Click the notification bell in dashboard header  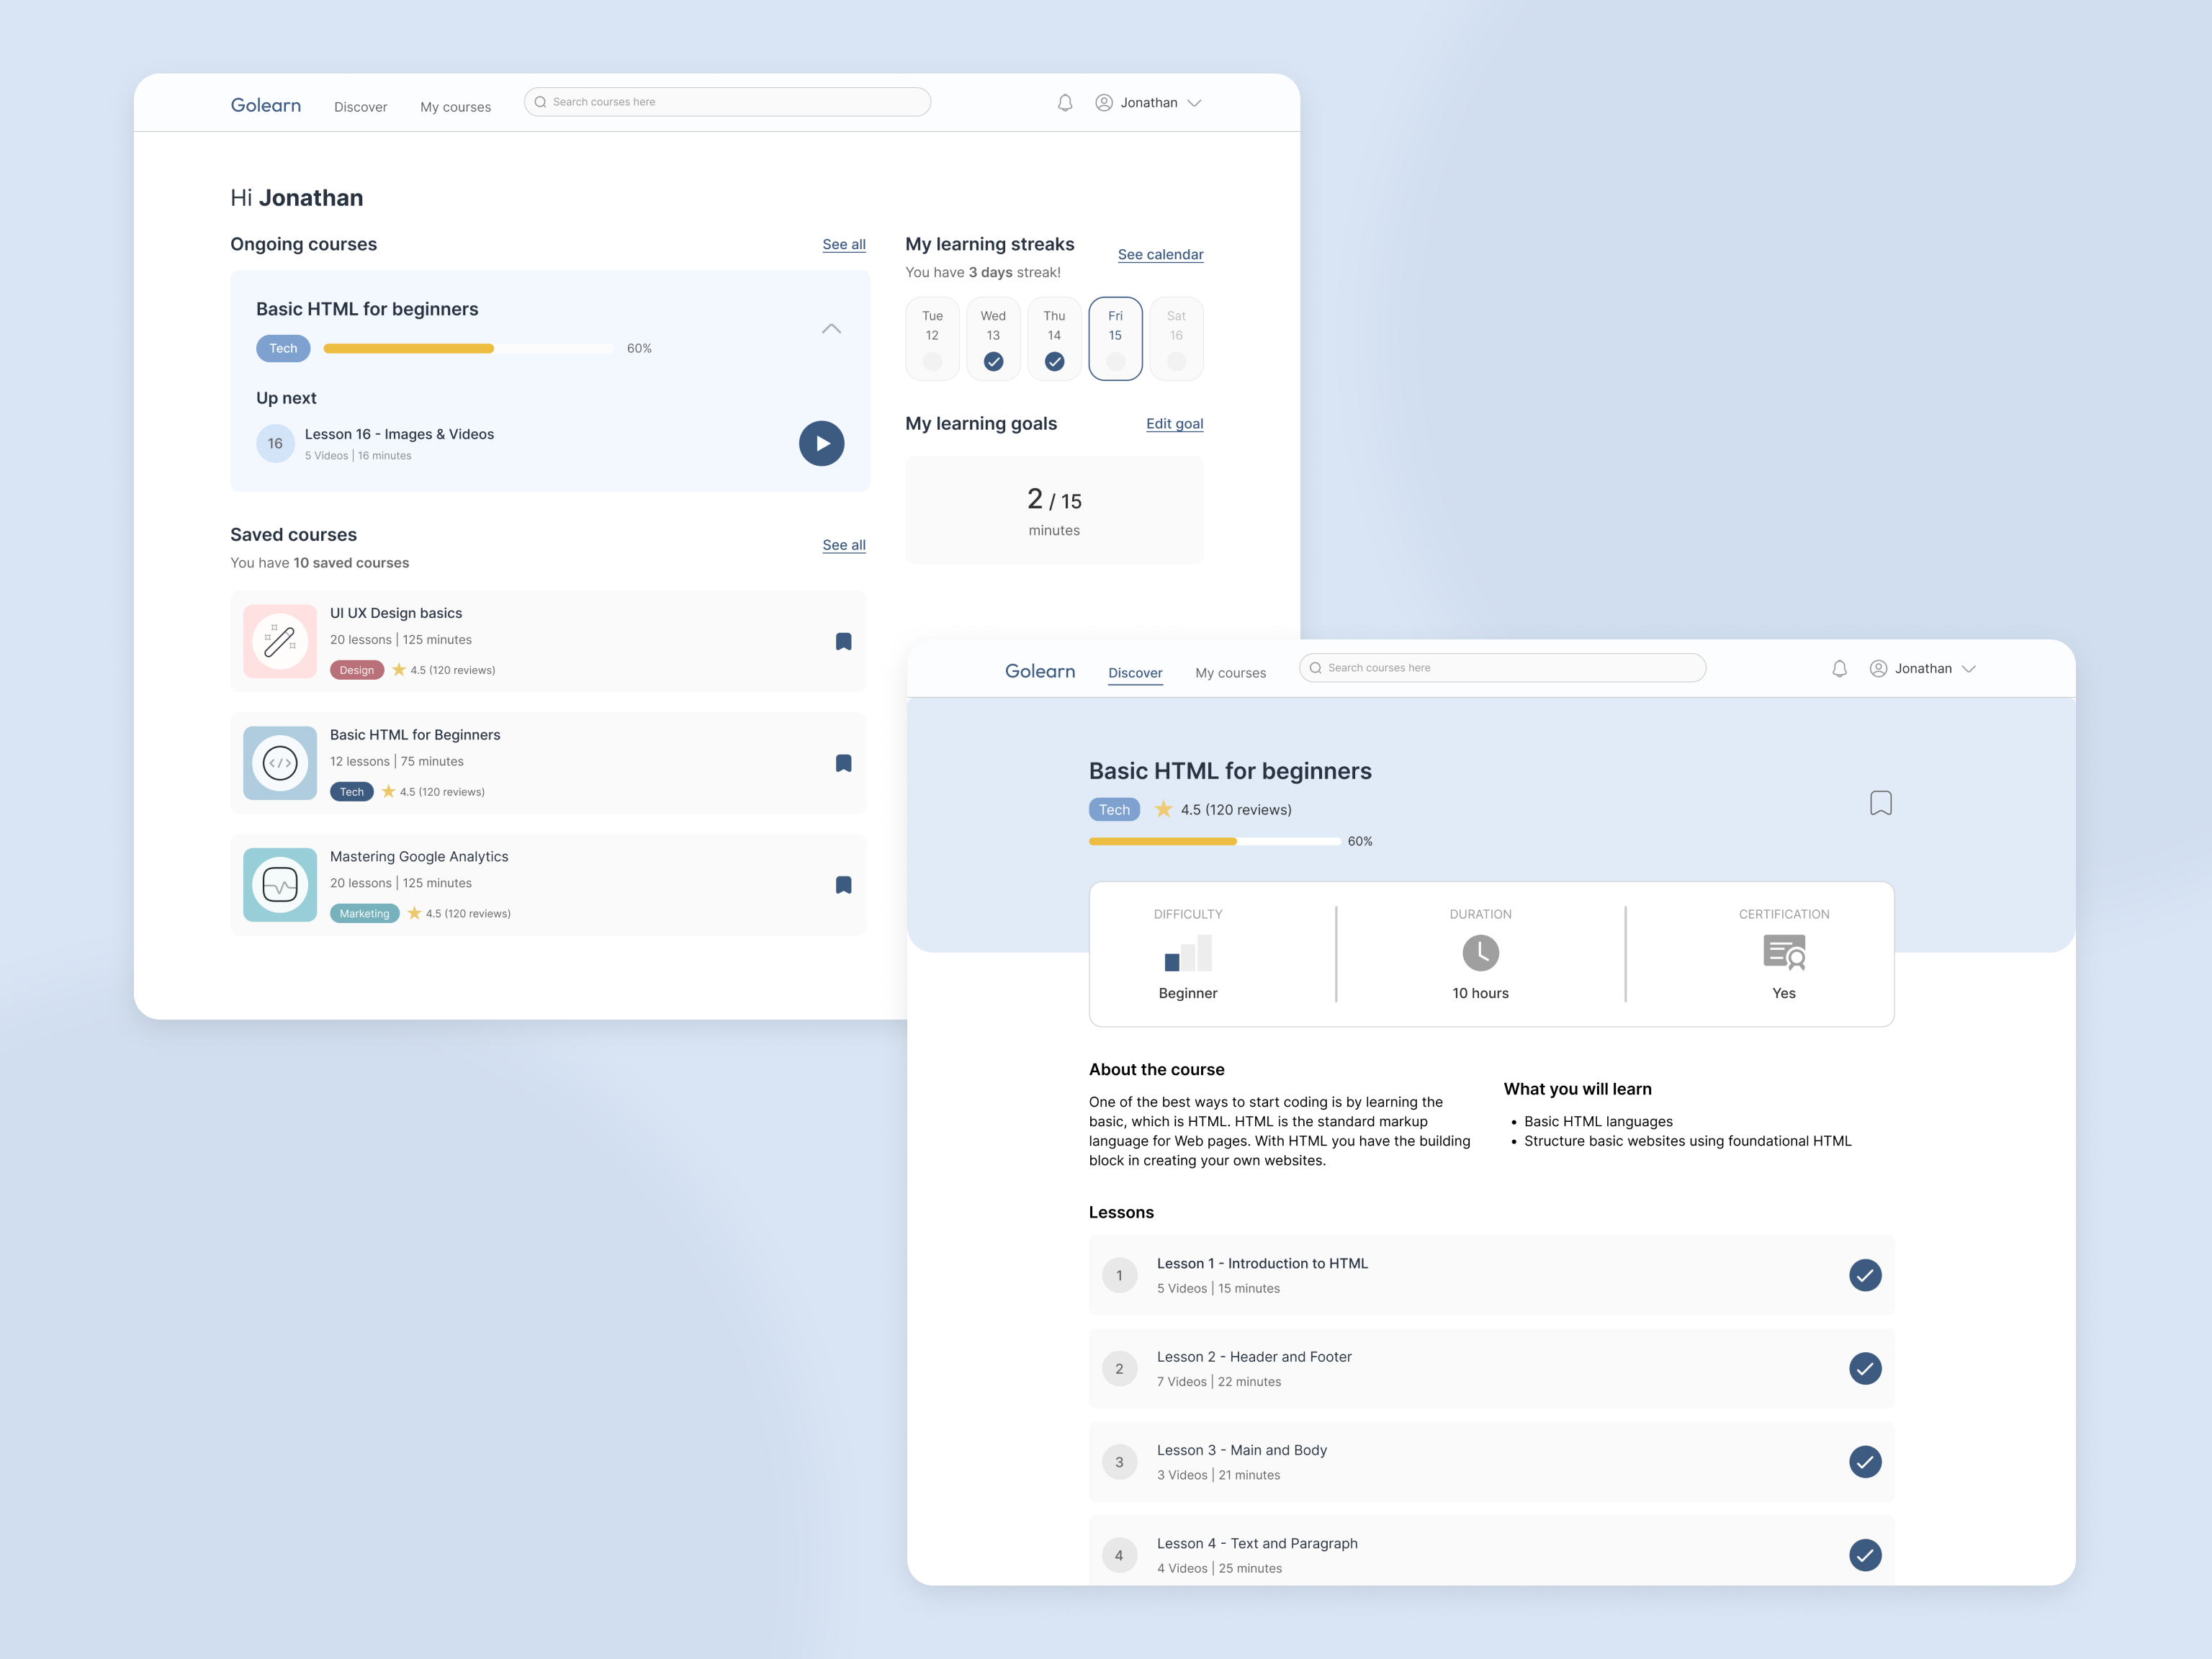(1065, 103)
